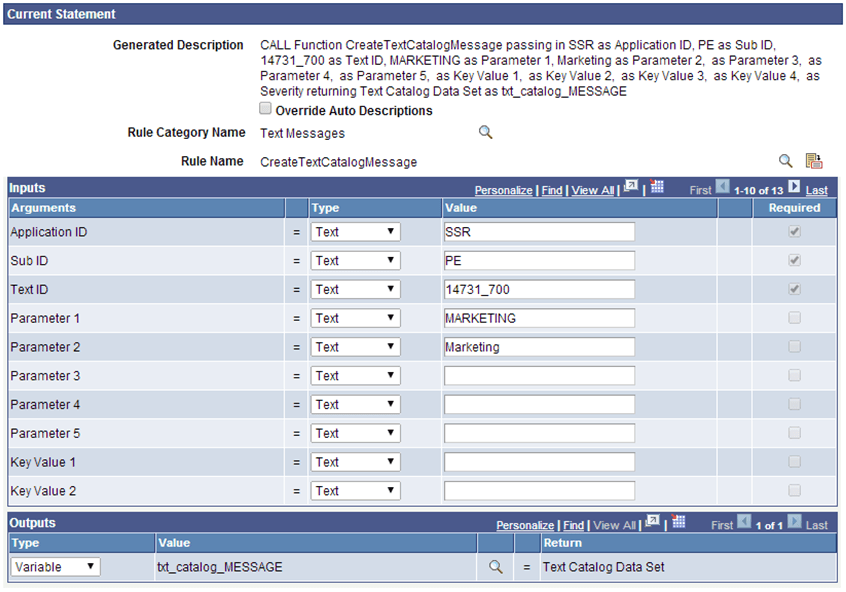Click the Required checkbox for Application ID
The width and height of the screenshot is (846, 592).
(794, 231)
